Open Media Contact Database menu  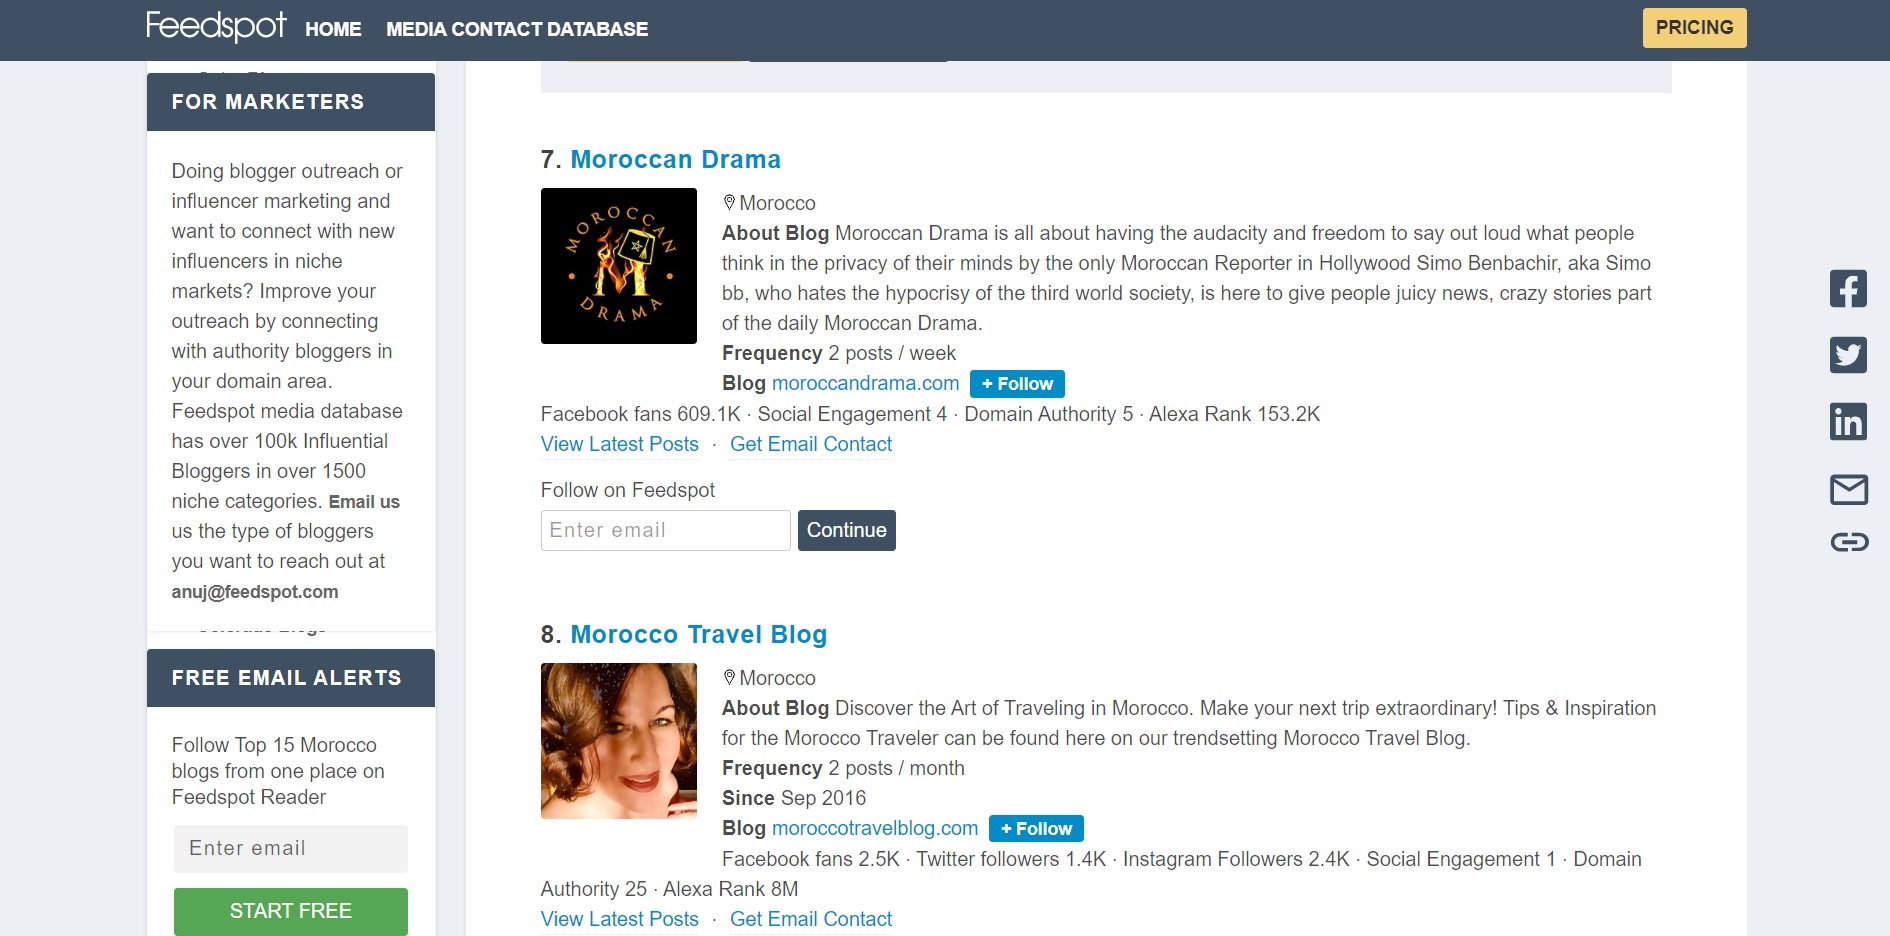click(x=516, y=30)
